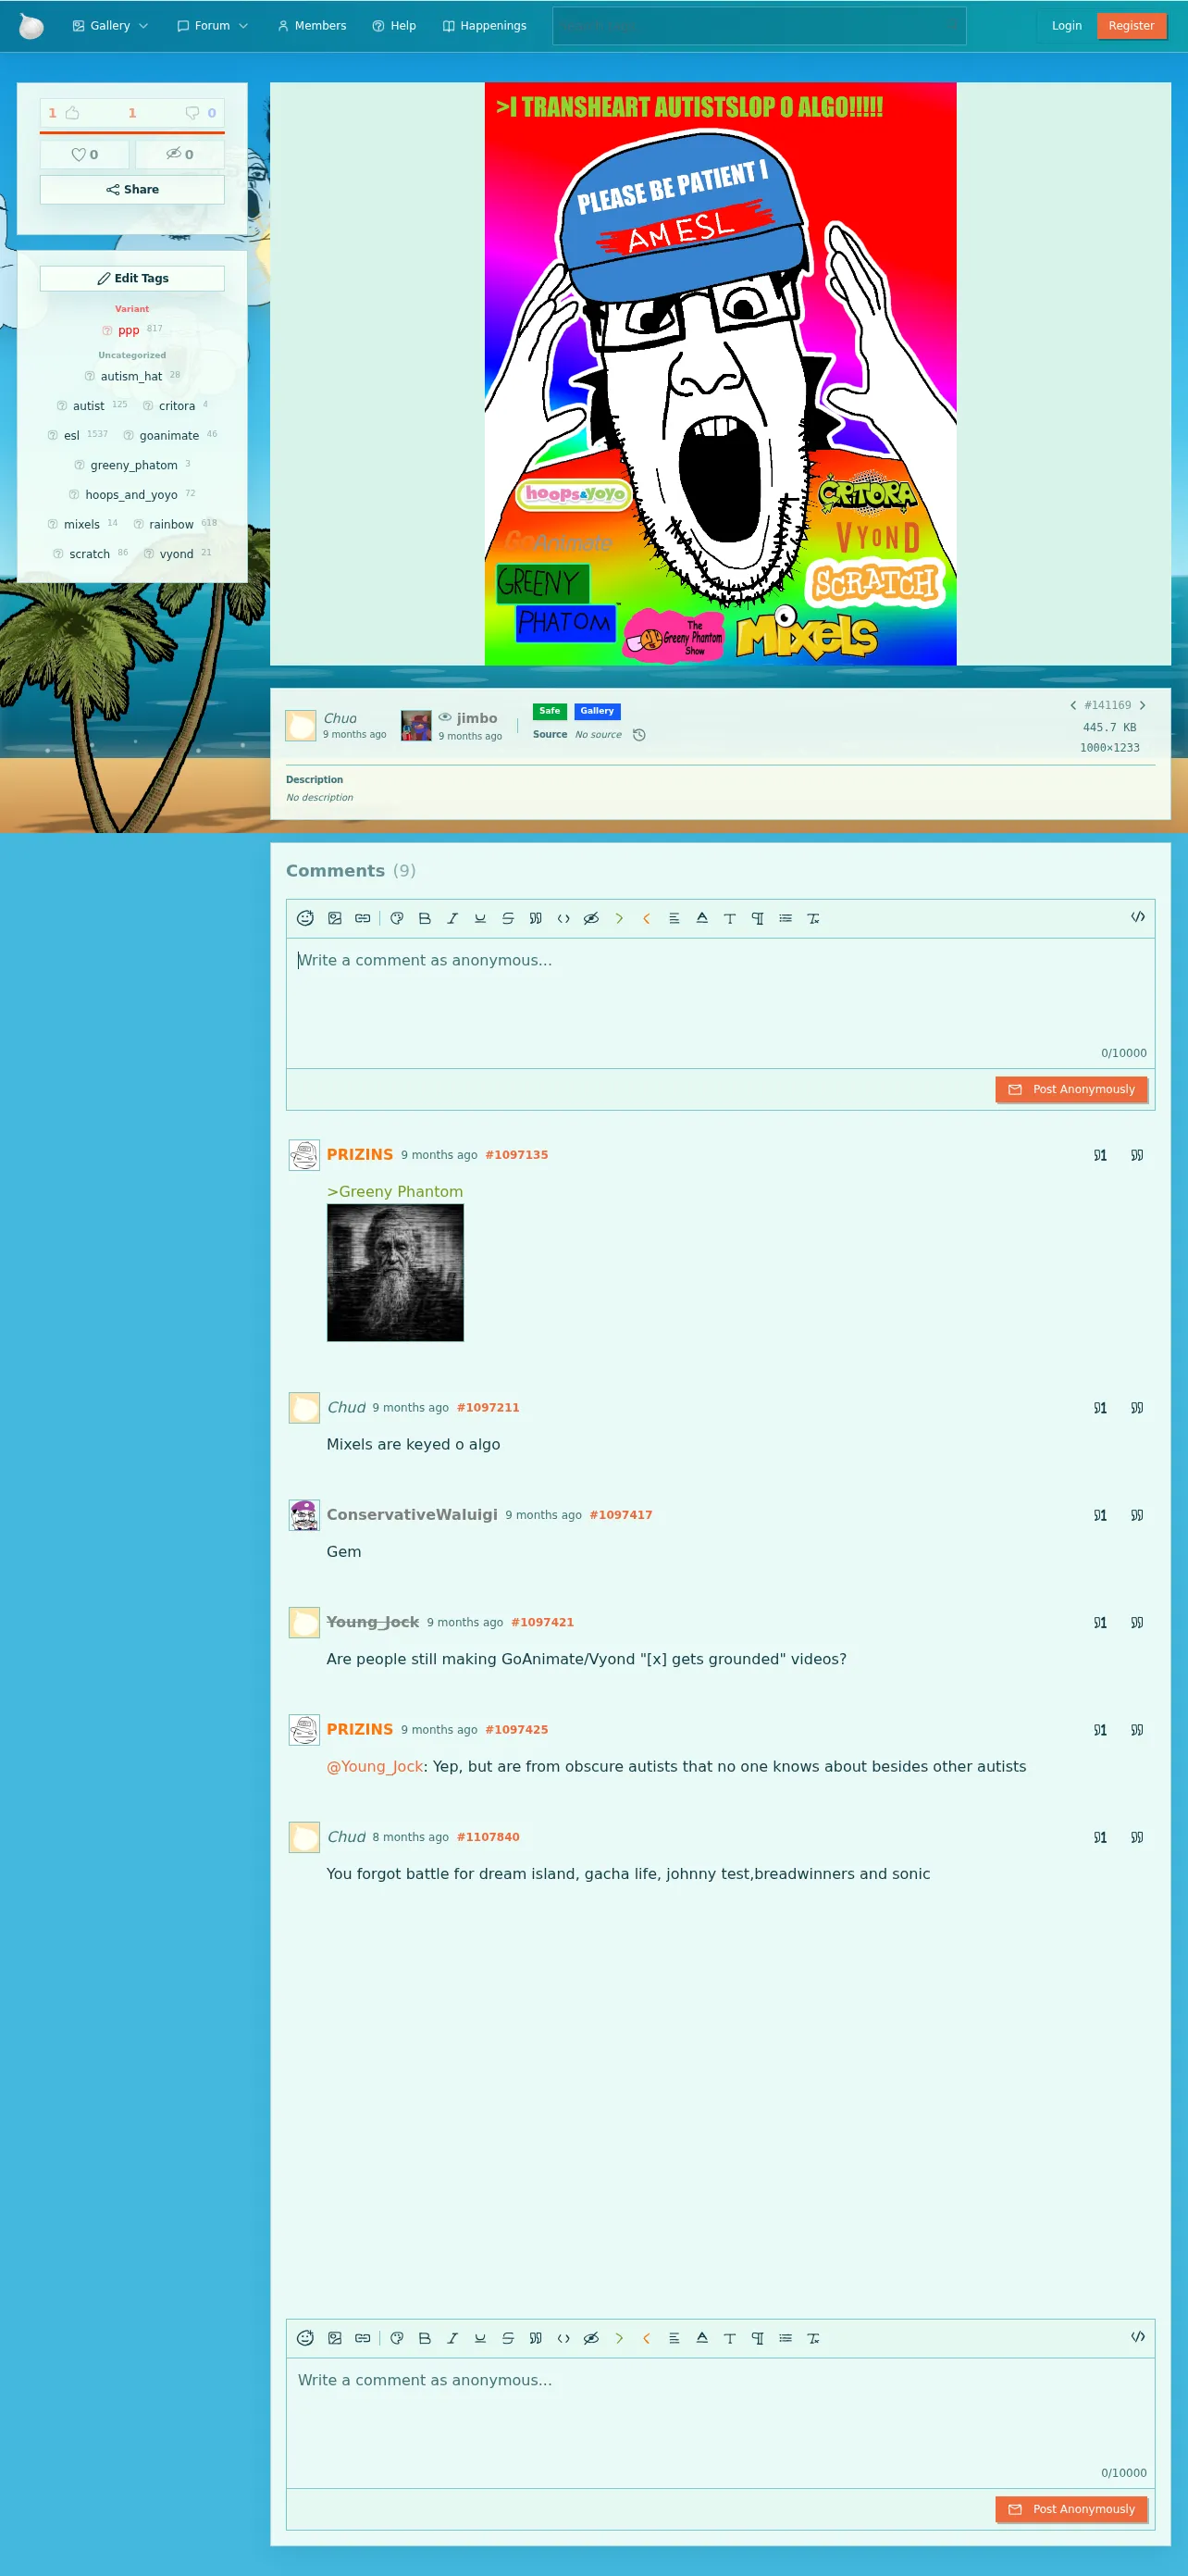This screenshot has height=2576, width=1188.
Task: Apply italic in top comment editor
Action: point(453,918)
